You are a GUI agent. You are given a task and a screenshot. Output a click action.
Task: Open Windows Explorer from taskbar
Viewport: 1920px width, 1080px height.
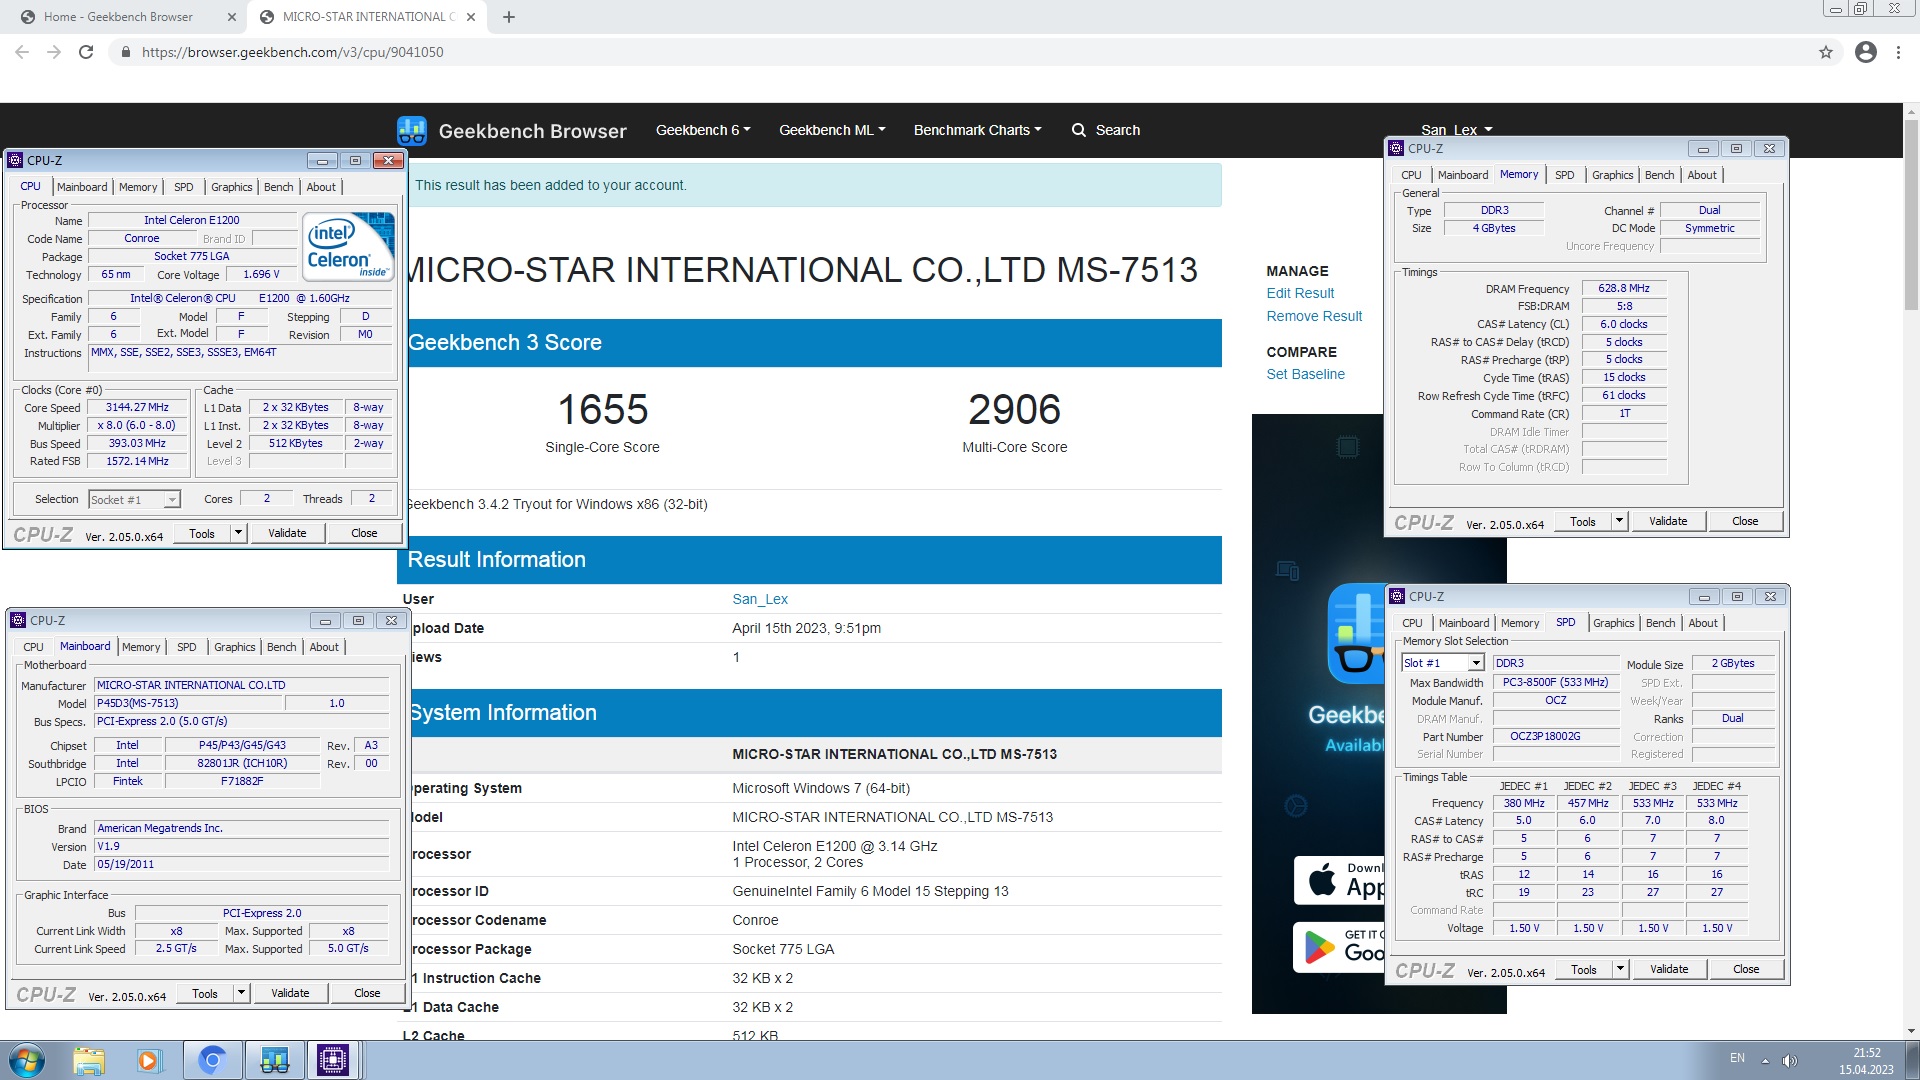(x=89, y=1060)
